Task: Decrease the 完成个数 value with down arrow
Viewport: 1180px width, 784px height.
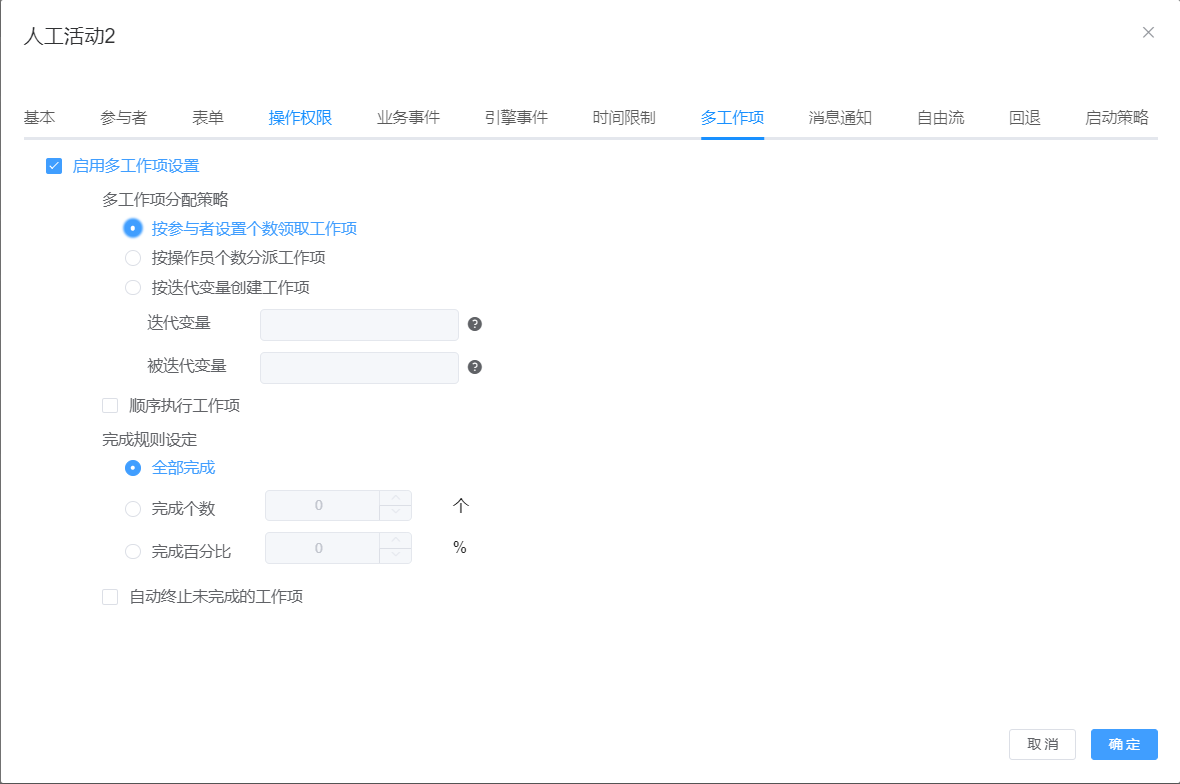Action: click(x=396, y=513)
